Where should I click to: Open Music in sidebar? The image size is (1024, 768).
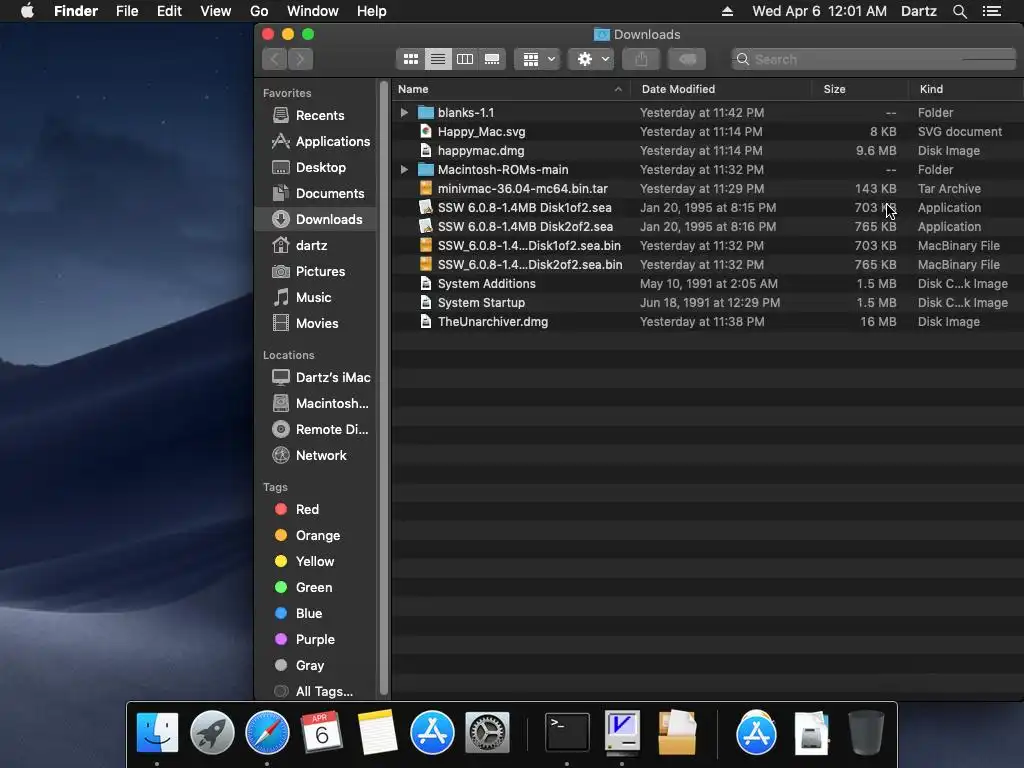(x=316, y=297)
